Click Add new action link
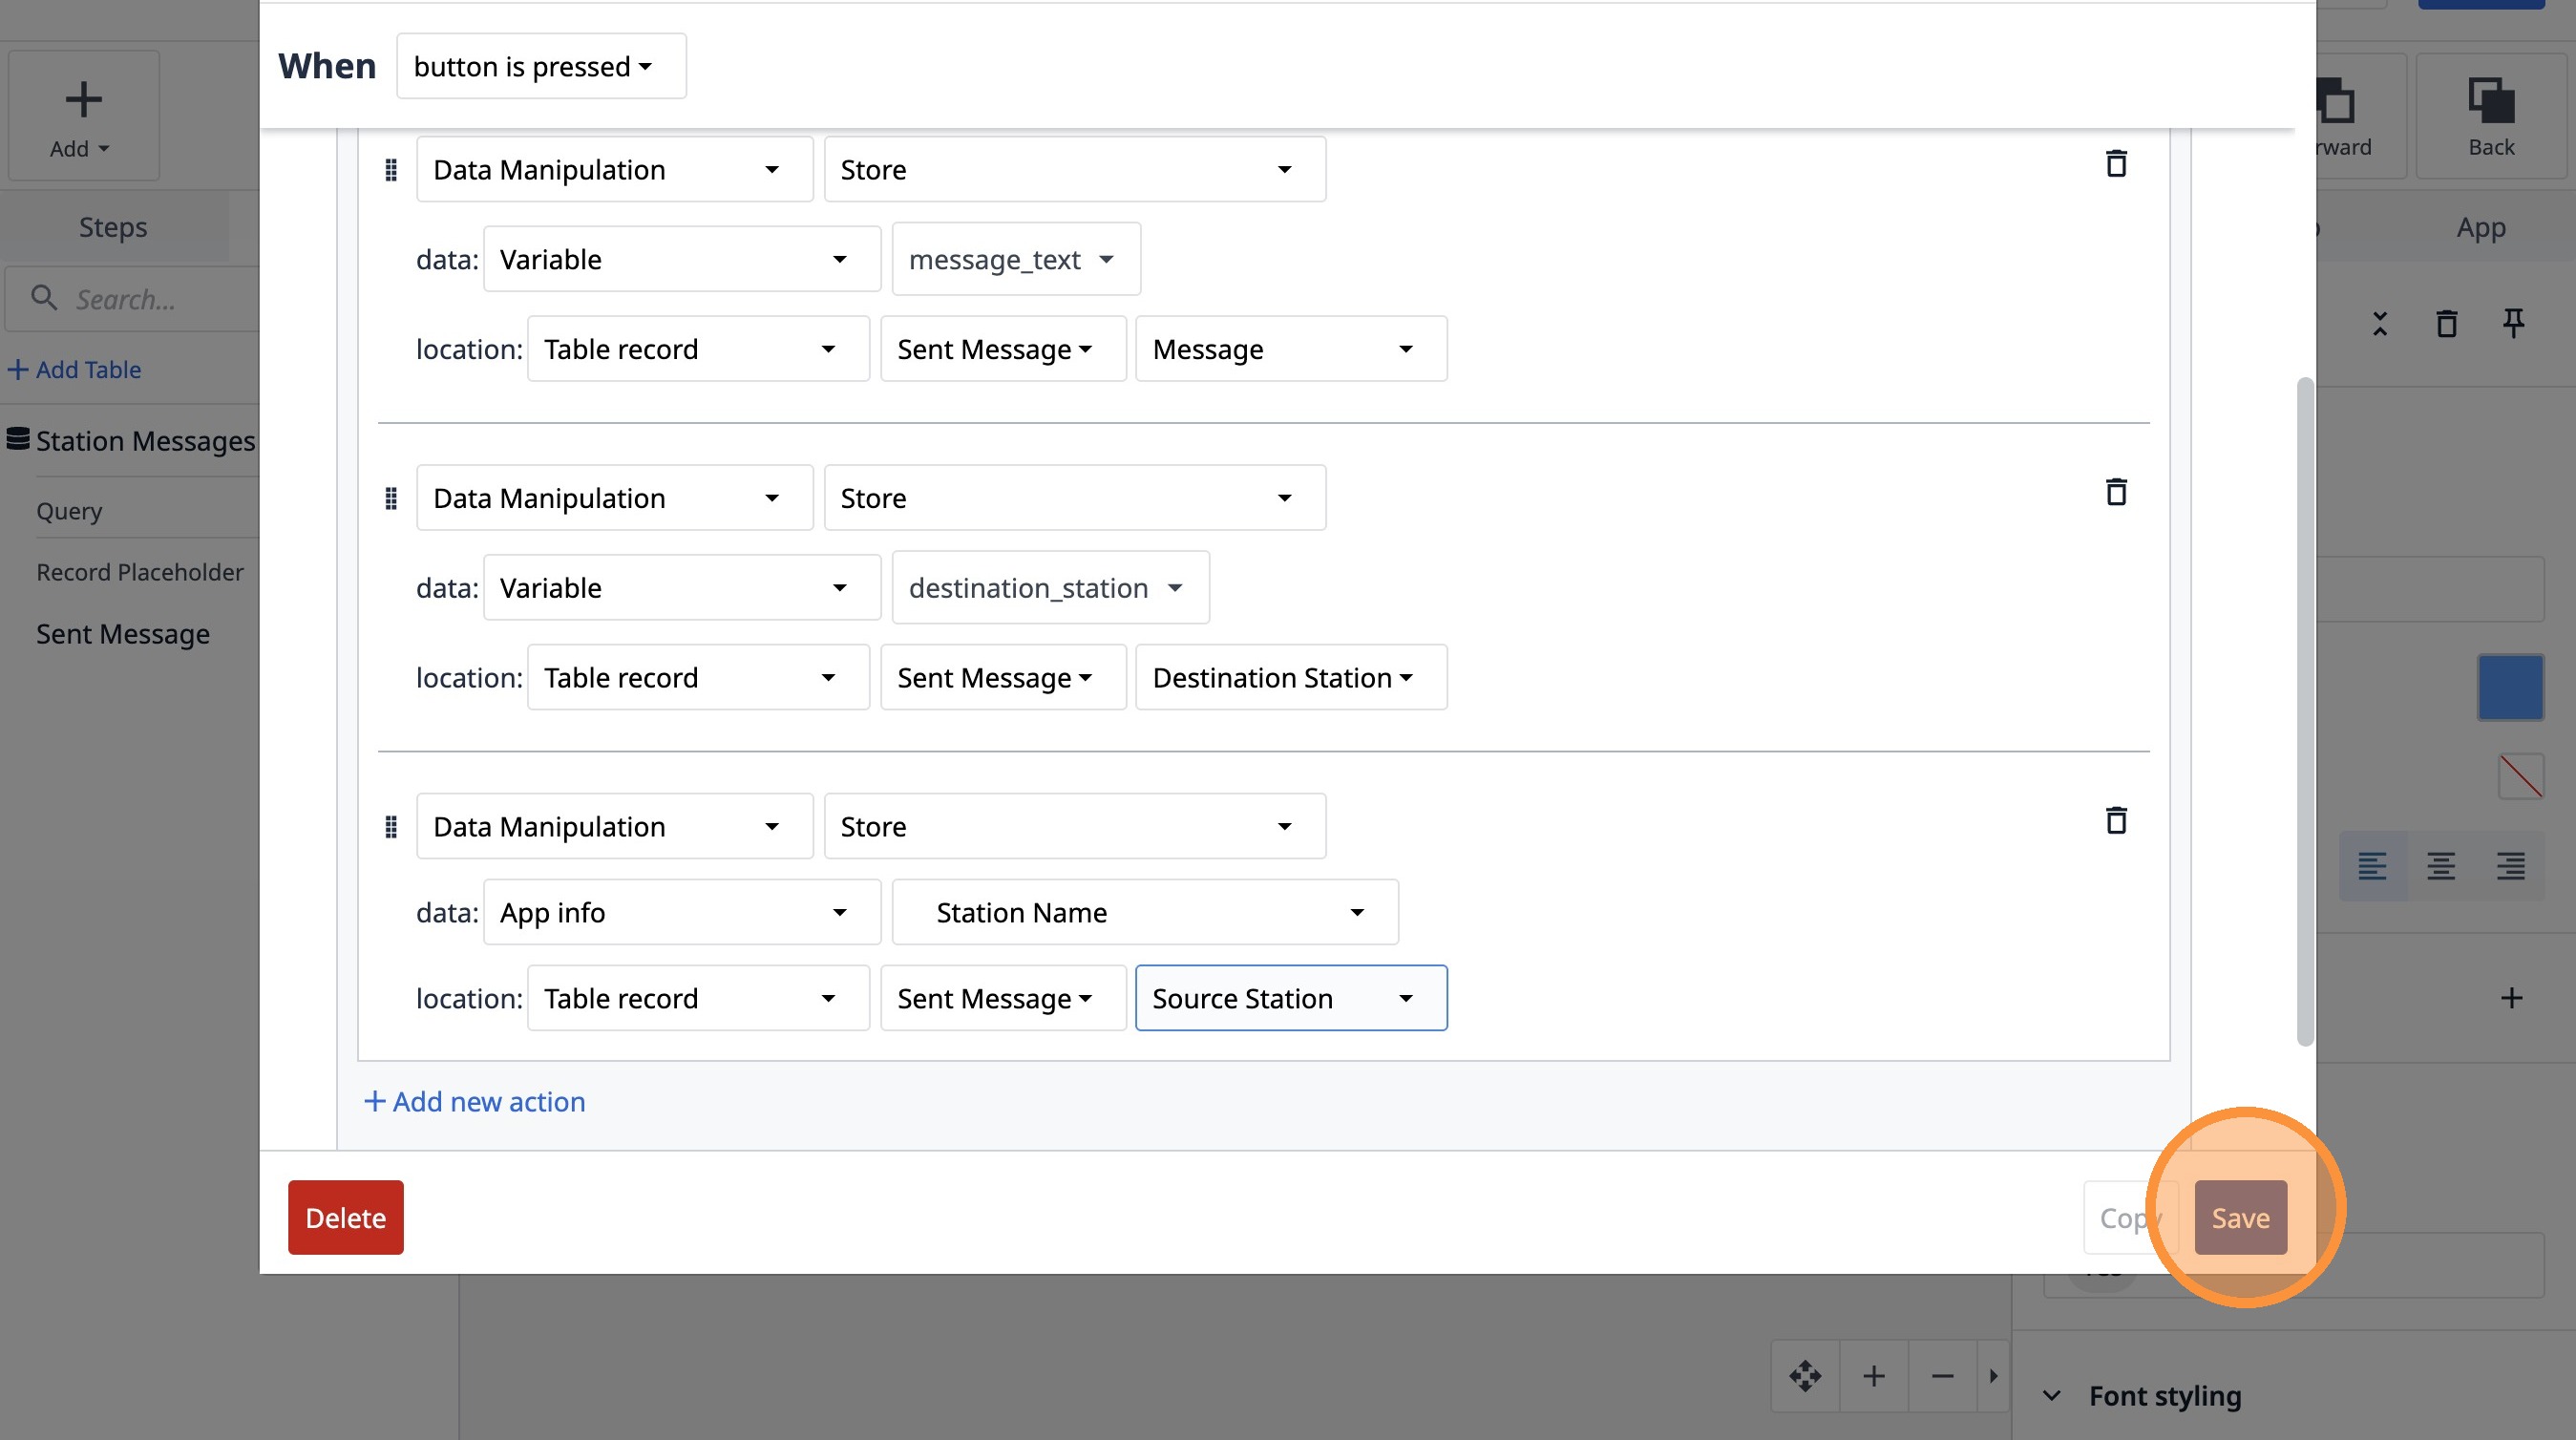Viewport: 2576px width, 1440px height. (x=475, y=1102)
